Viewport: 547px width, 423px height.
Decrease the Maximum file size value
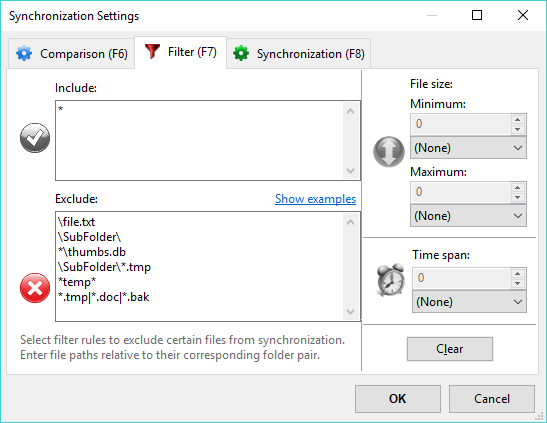click(x=518, y=197)
